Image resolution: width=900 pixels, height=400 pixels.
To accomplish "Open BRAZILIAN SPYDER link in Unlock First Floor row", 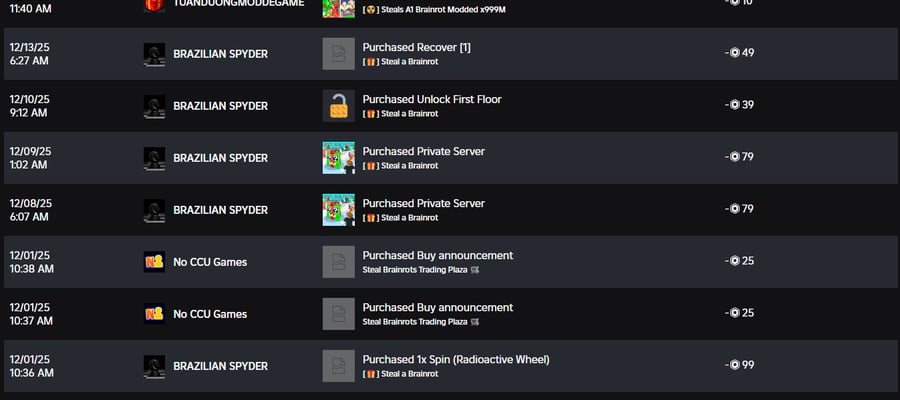I will 220,106.
